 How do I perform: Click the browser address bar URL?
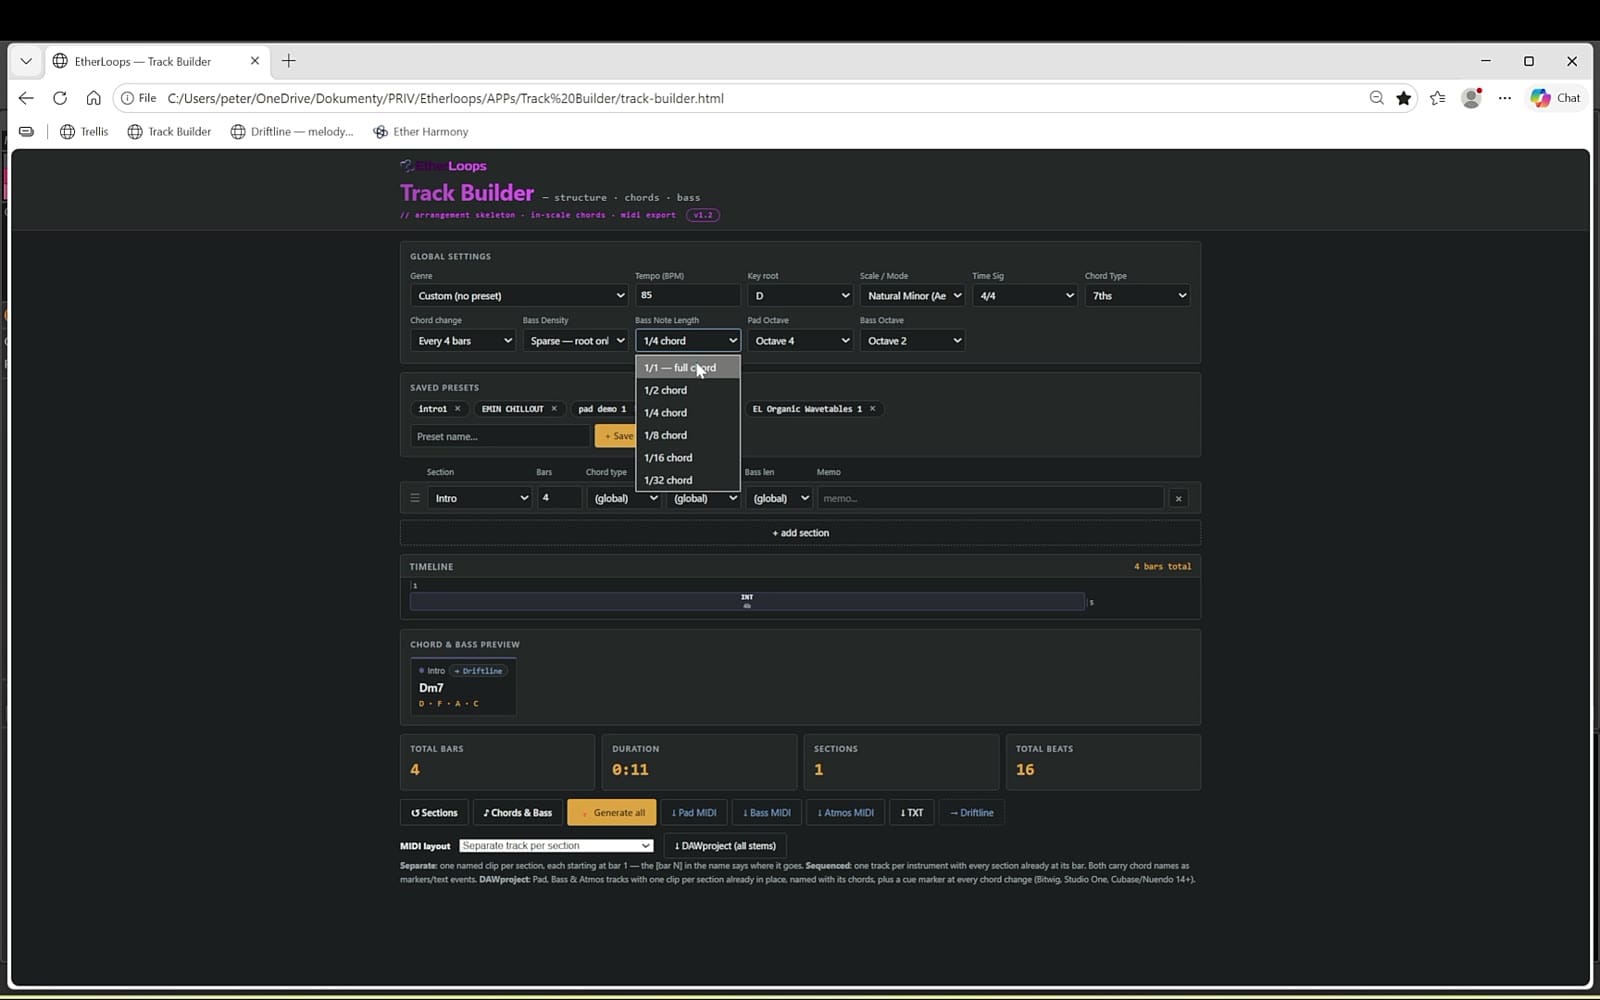click(x=445, y=98)
